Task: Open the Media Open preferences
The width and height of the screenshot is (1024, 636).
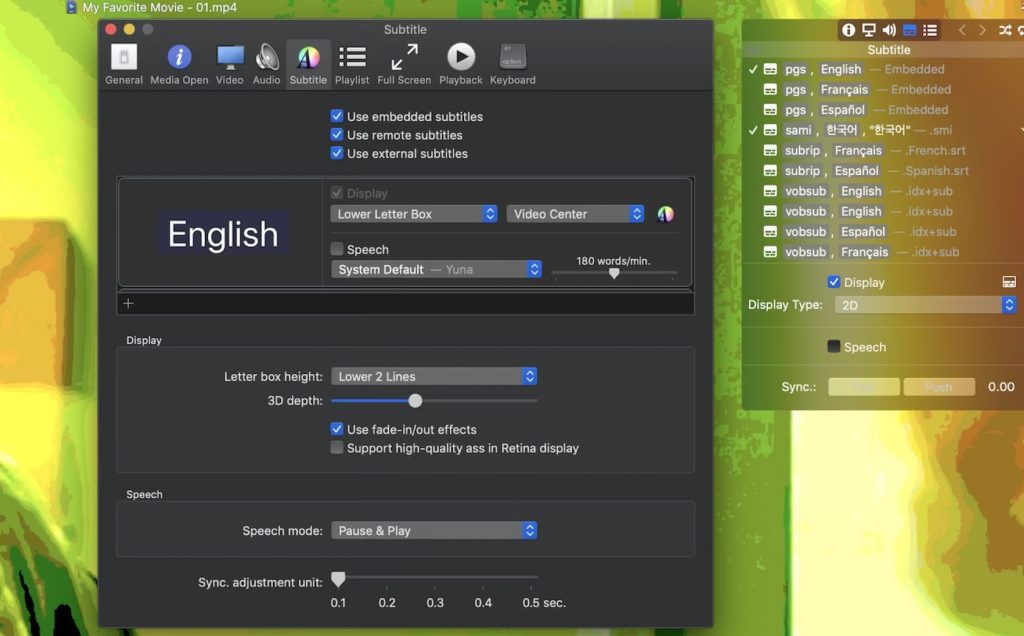Action: [x=180, y=63]
